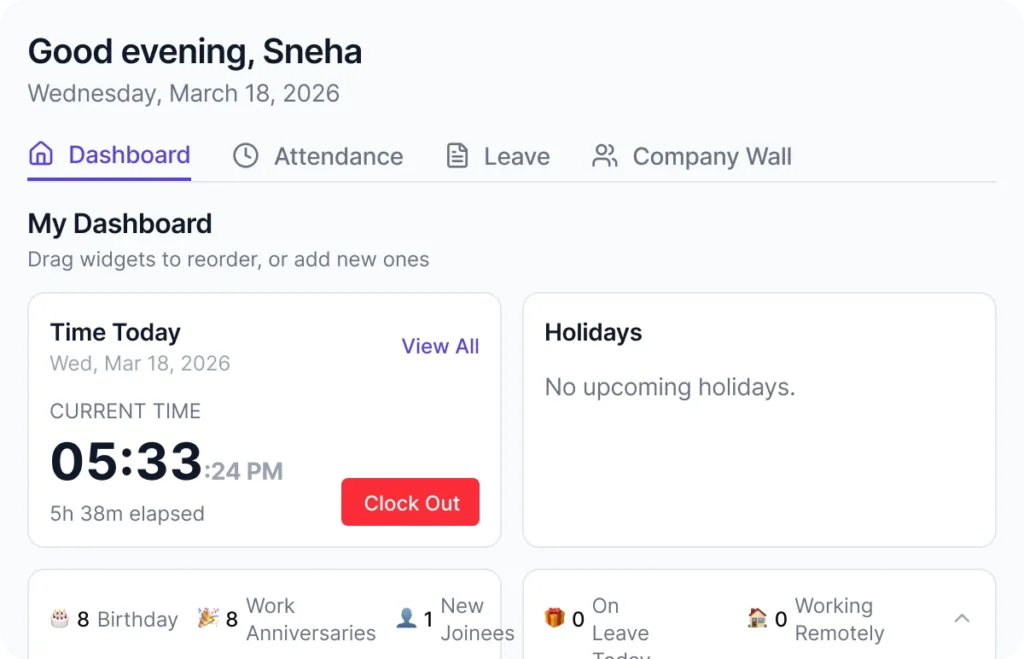Screen dimensions: 1024x659
Task: Click the Attendance clock icon
Action: pyautogui.click(x=245, y=156)
